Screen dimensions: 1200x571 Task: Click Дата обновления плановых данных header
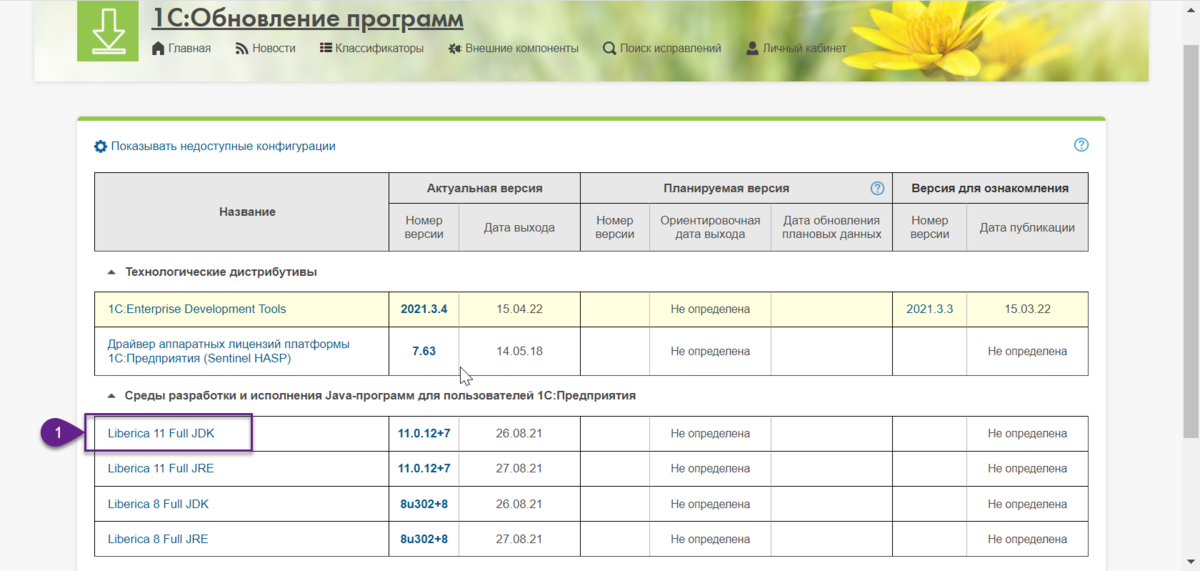coord(831,227)
